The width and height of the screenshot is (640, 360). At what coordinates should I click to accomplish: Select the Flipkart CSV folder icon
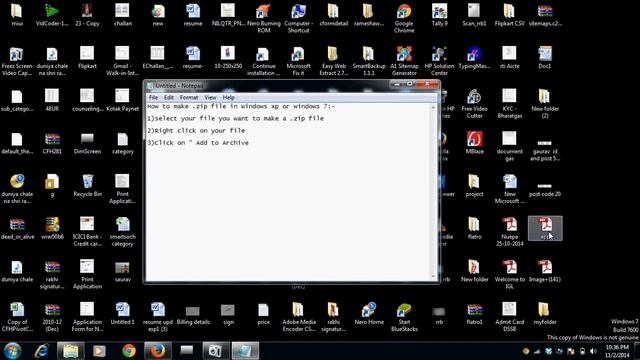tap(510, 15)
